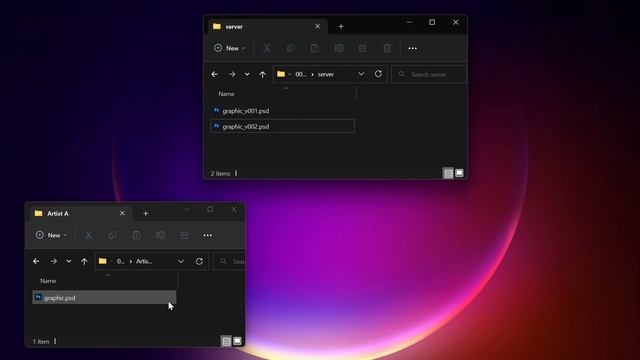The width and height of the screenshot is (640, 360).
Task: Switch to details view in Artist A window
Action: [226, 341]
